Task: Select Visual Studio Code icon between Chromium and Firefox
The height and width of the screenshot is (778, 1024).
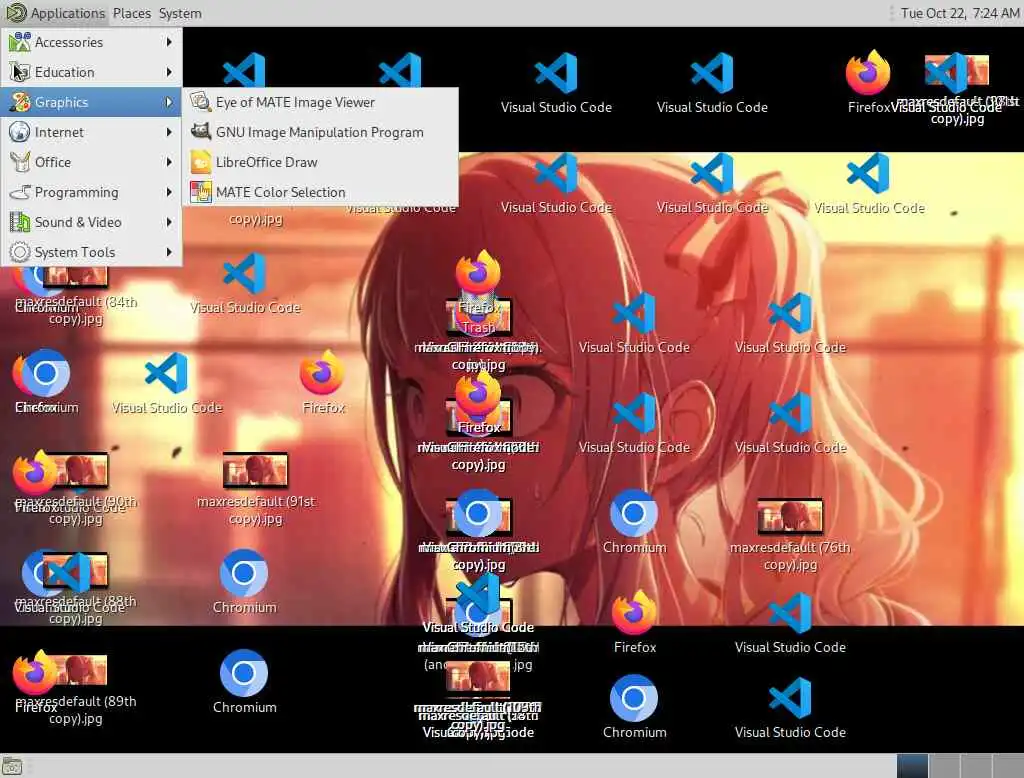Action: (167, 373)
